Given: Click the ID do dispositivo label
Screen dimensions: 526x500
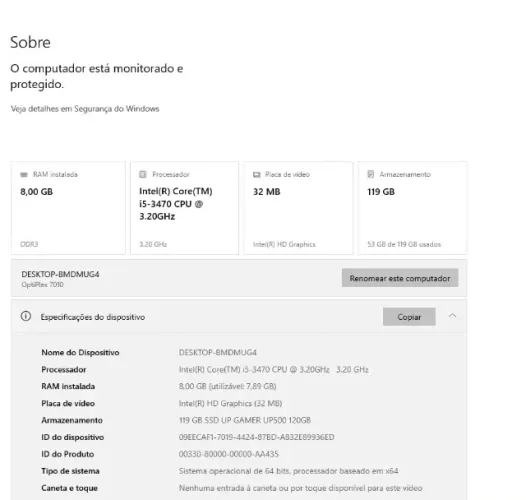Looking at the screenshot, I should pos(73,437).
